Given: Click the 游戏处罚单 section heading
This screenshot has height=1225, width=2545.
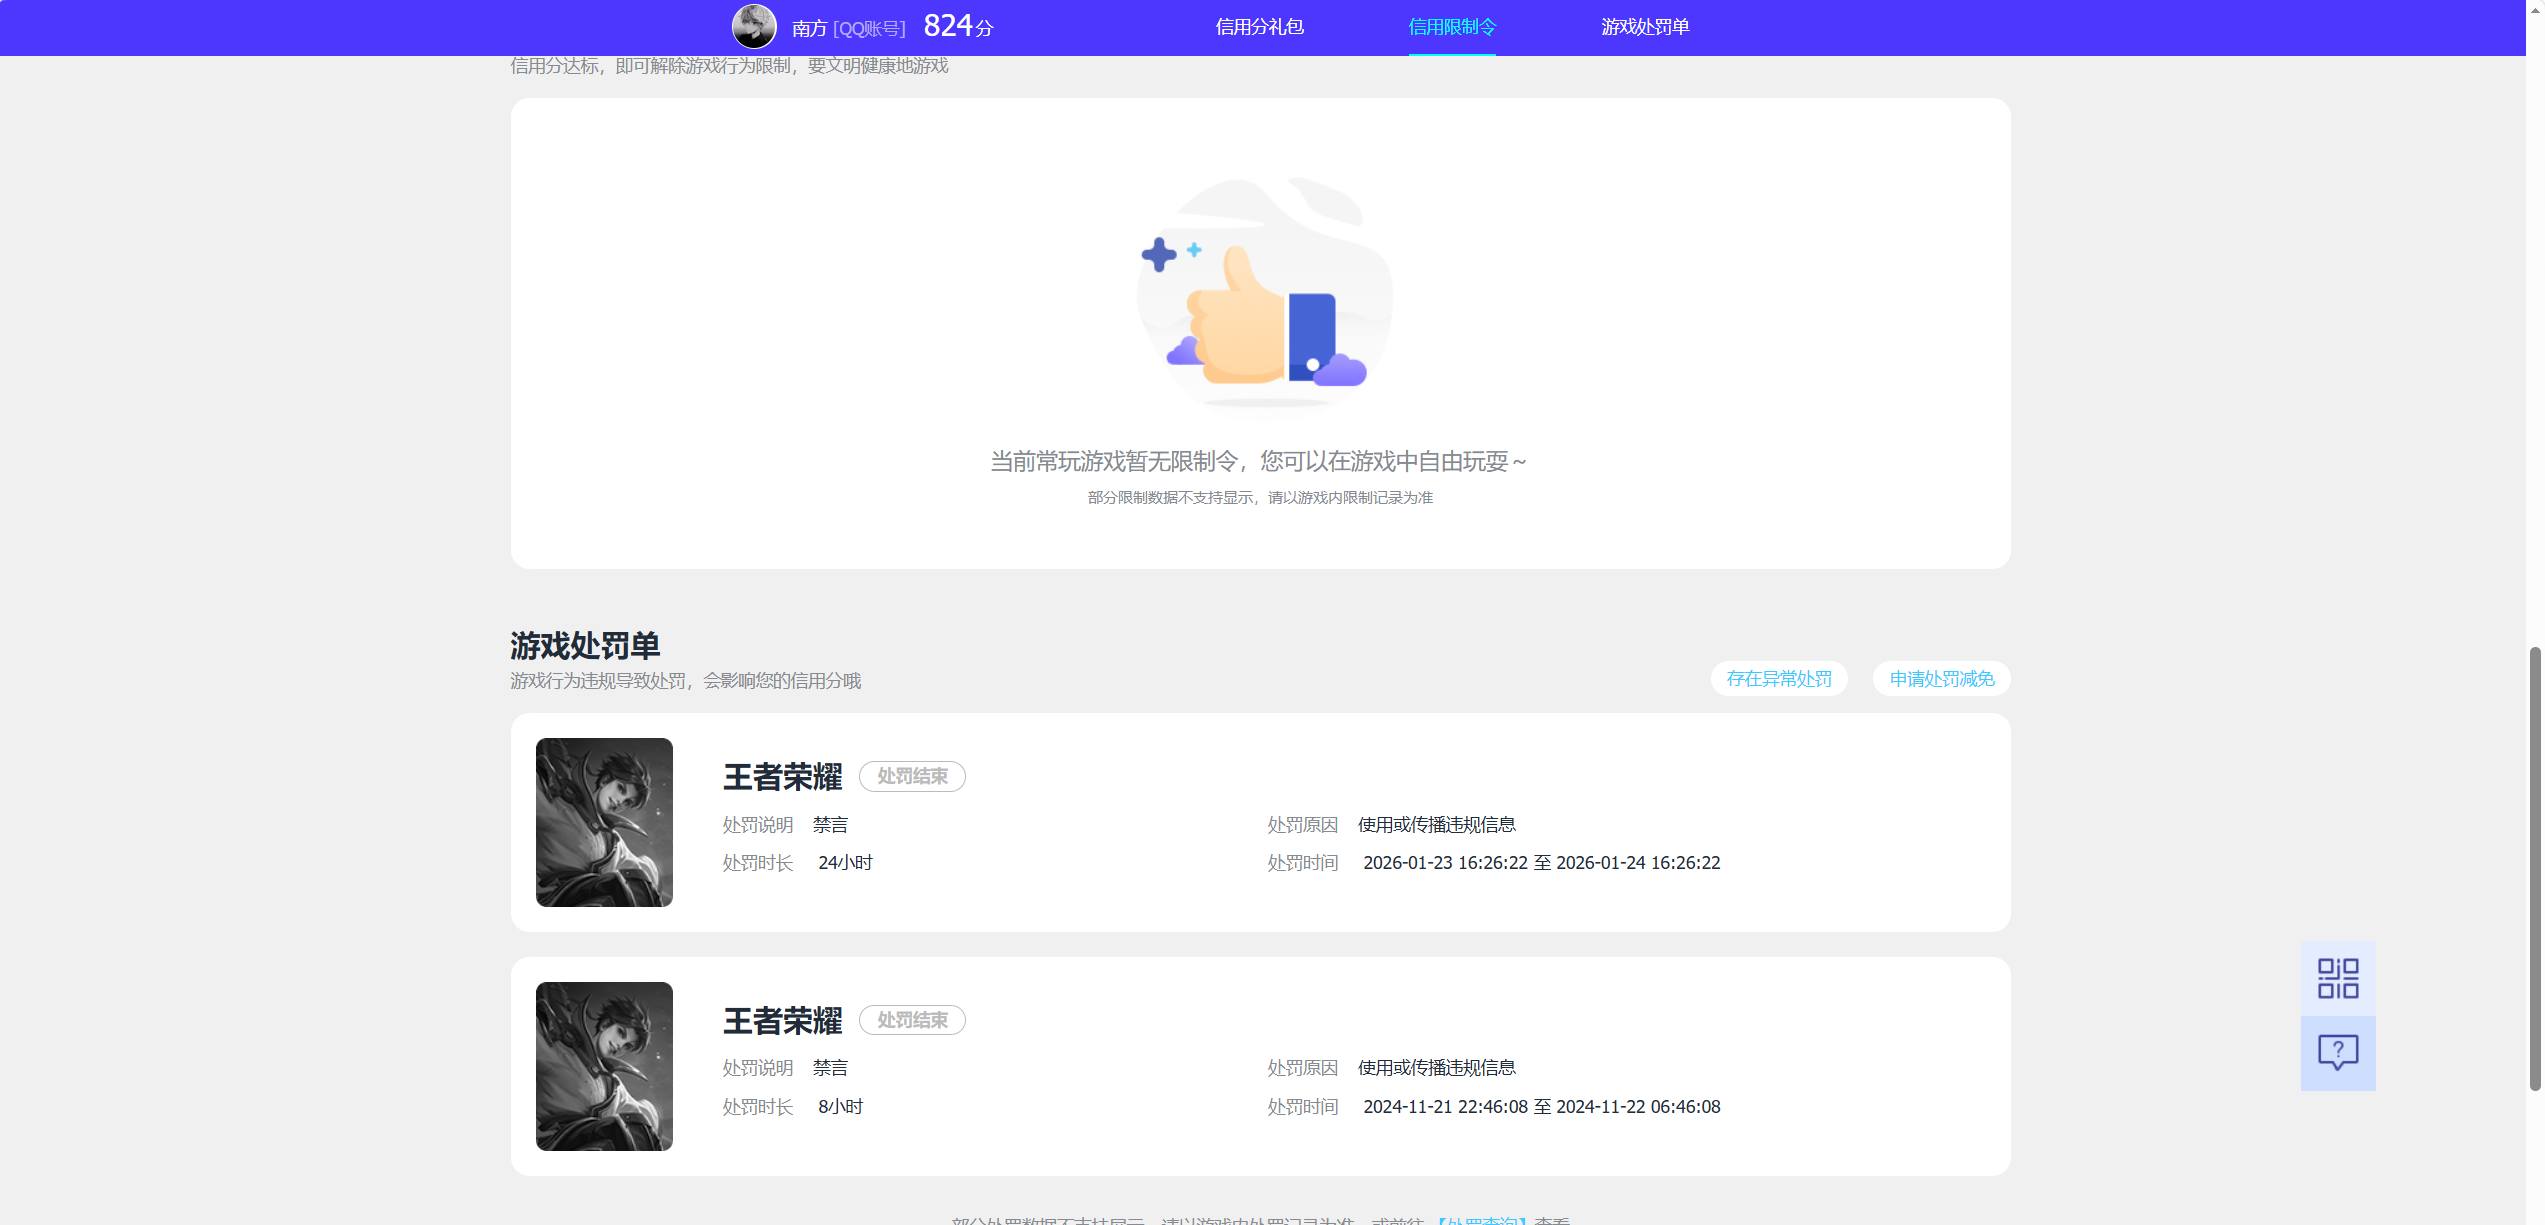Looking at the screenshot, I should (x=585, y=646).
